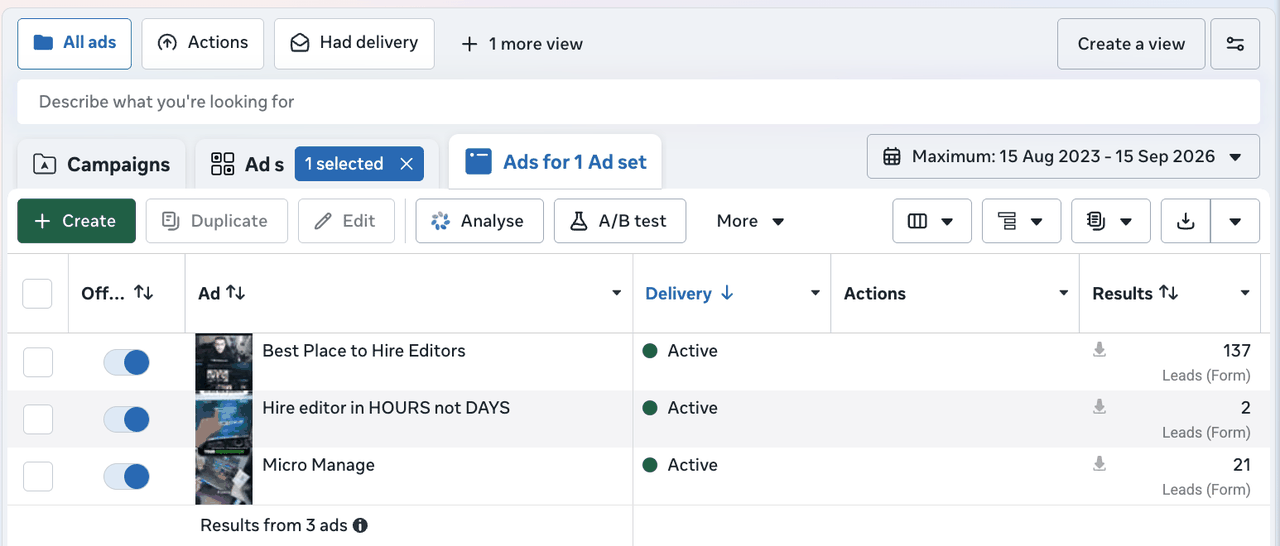Tick the select-all checkbox in the header

[x=37, y=293]
